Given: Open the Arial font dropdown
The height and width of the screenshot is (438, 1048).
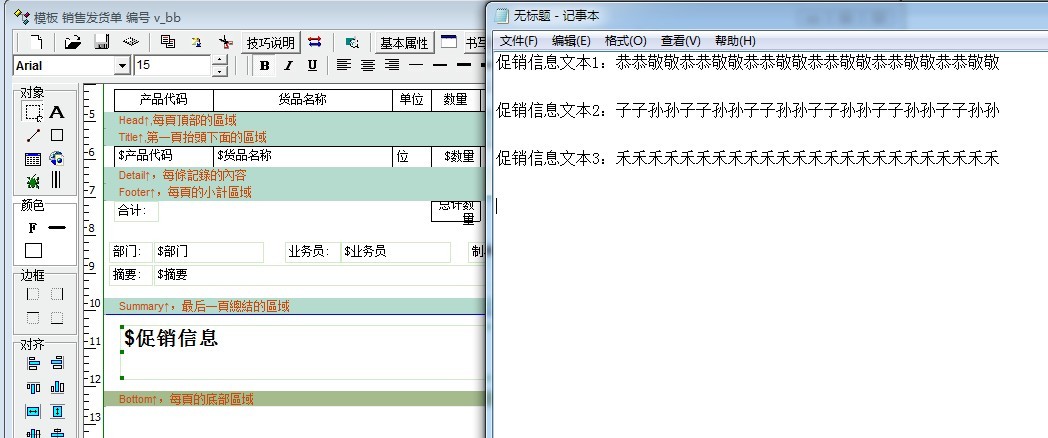Looking at the screenshot, I should [123, 65].
